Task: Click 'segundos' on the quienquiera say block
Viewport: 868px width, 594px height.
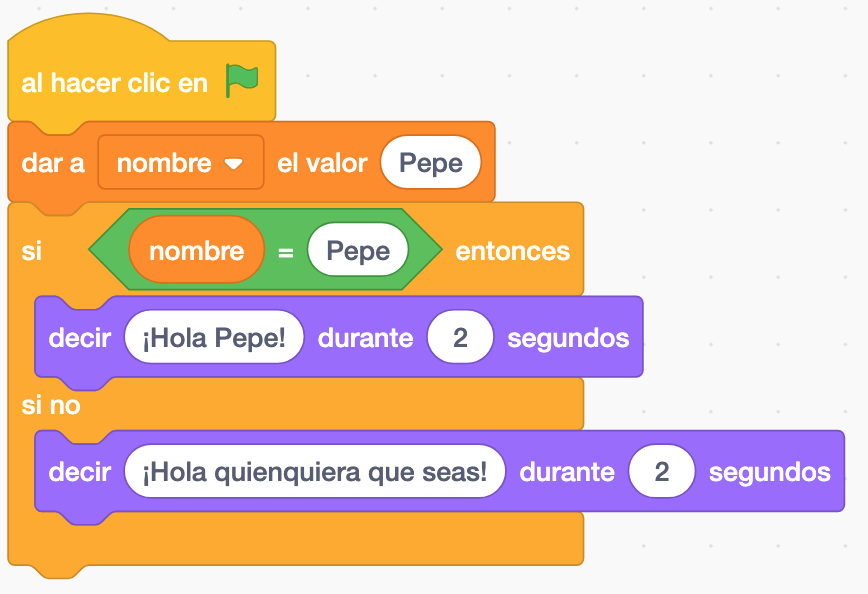Action: click(769, 472)
